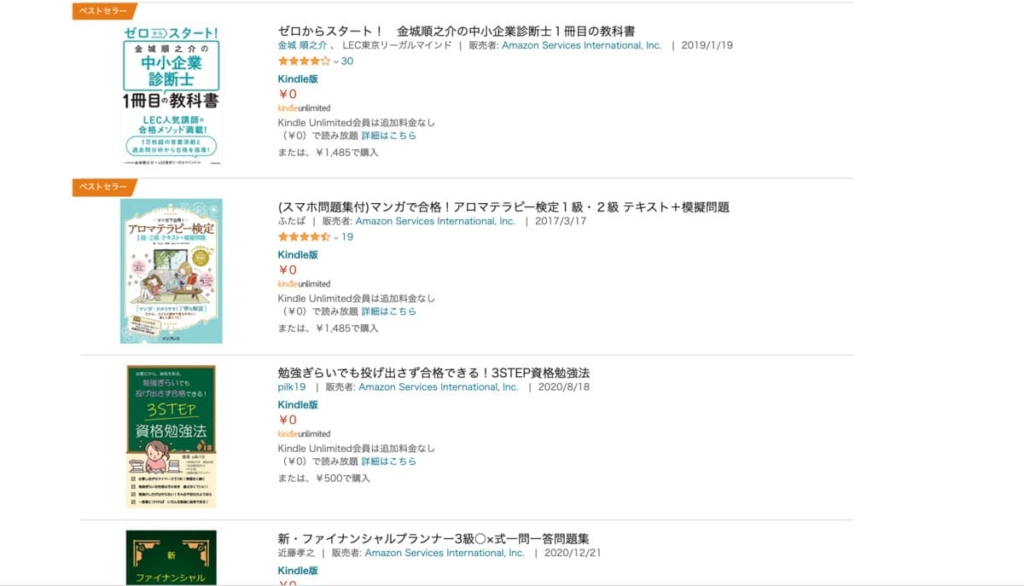Open the アロマテラピー検定 book cover thumbnail
The width and height of the screenshot is (1024, 586).
coord(171,271)
